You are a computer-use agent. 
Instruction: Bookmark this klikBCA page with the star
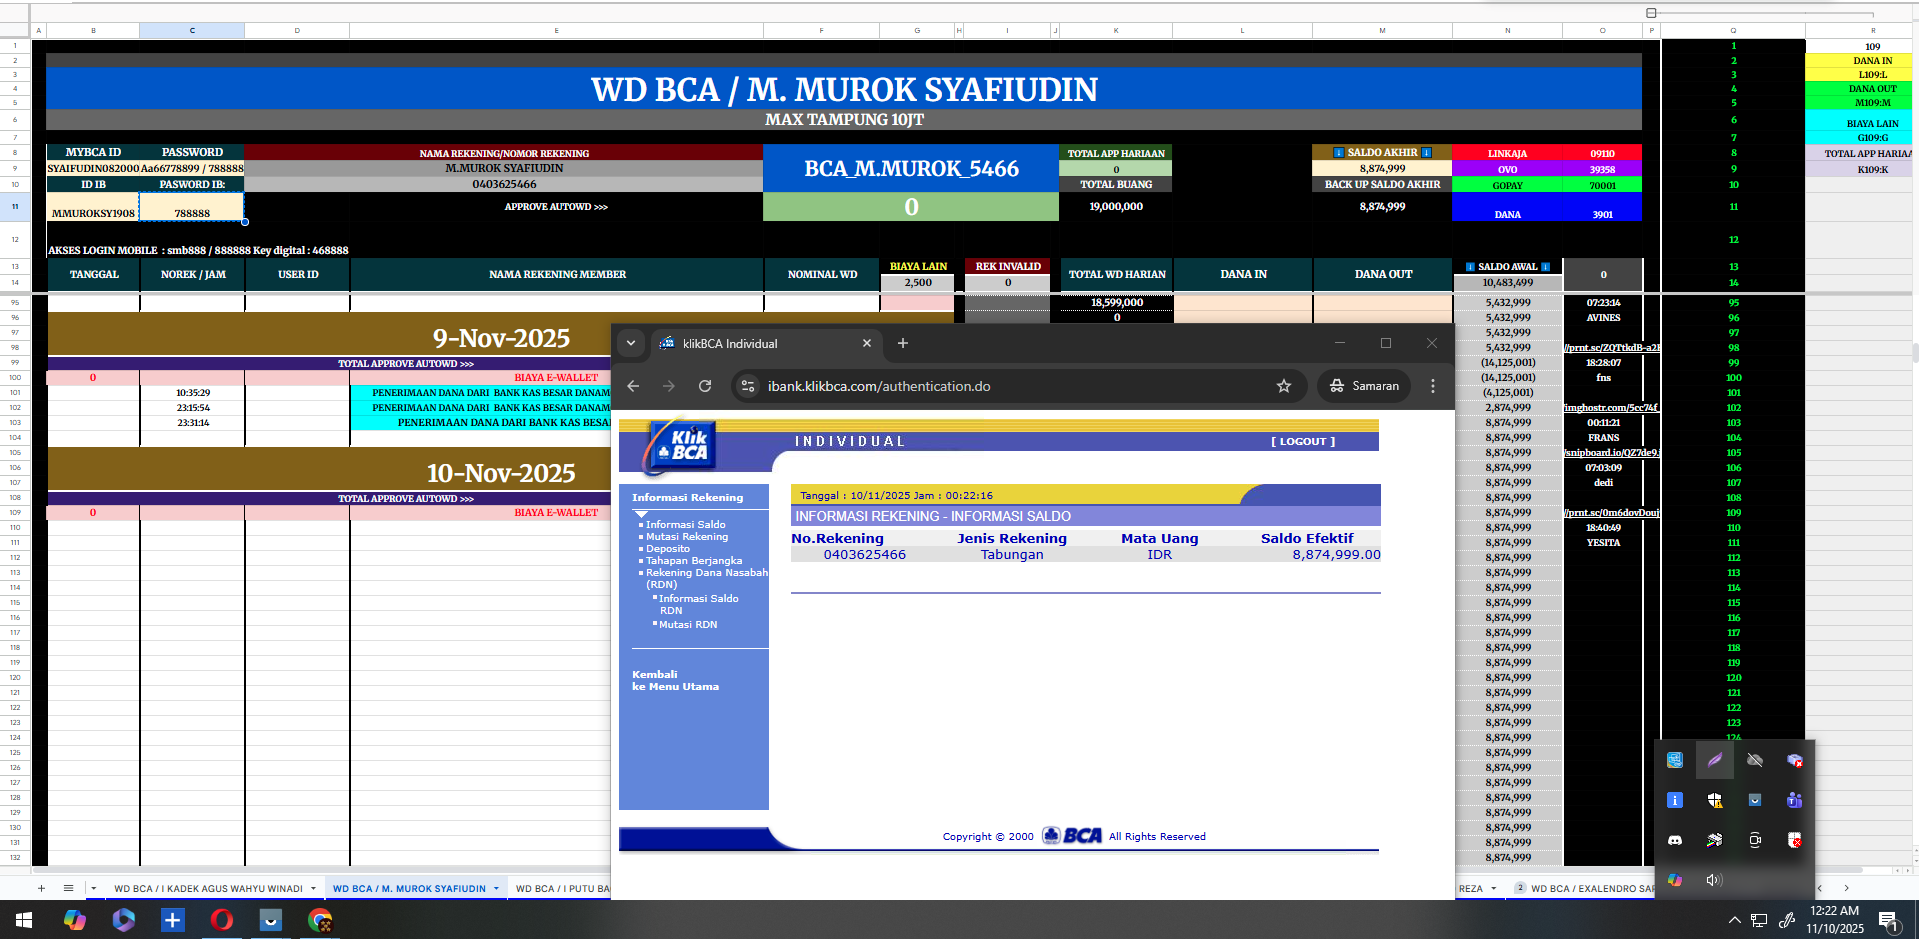1284,386
